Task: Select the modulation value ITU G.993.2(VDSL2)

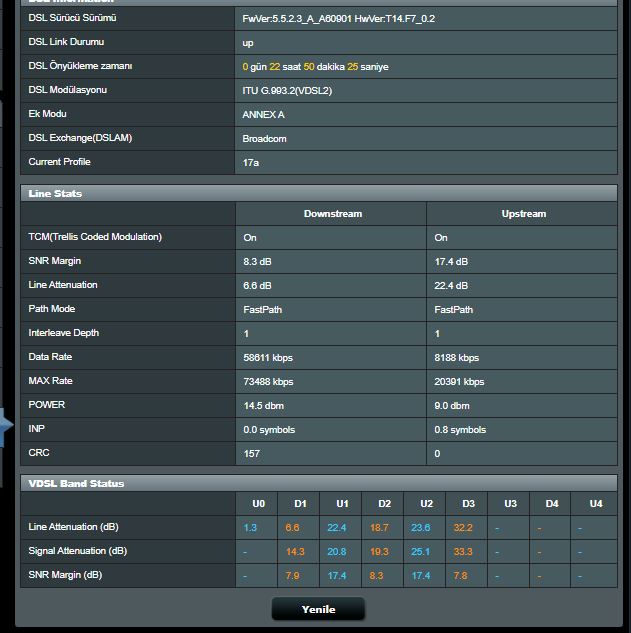Action: point(287,90)
